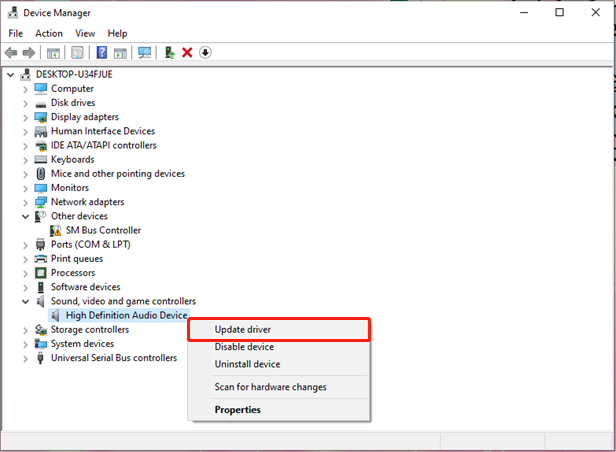
Task: Click the Human Interface Devices icon
Action: (x=40, y=132)
